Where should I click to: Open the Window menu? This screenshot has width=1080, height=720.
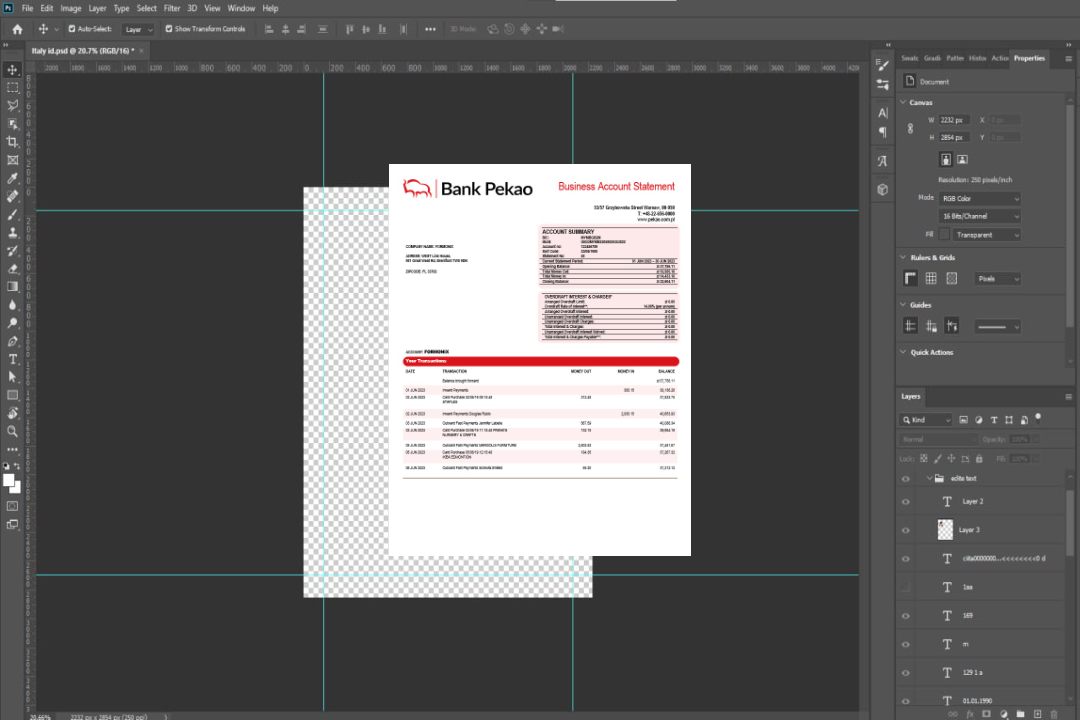point(241,8)
